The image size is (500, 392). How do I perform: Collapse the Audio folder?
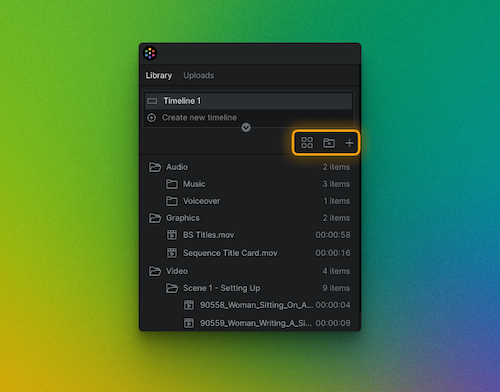pos(155,167)
